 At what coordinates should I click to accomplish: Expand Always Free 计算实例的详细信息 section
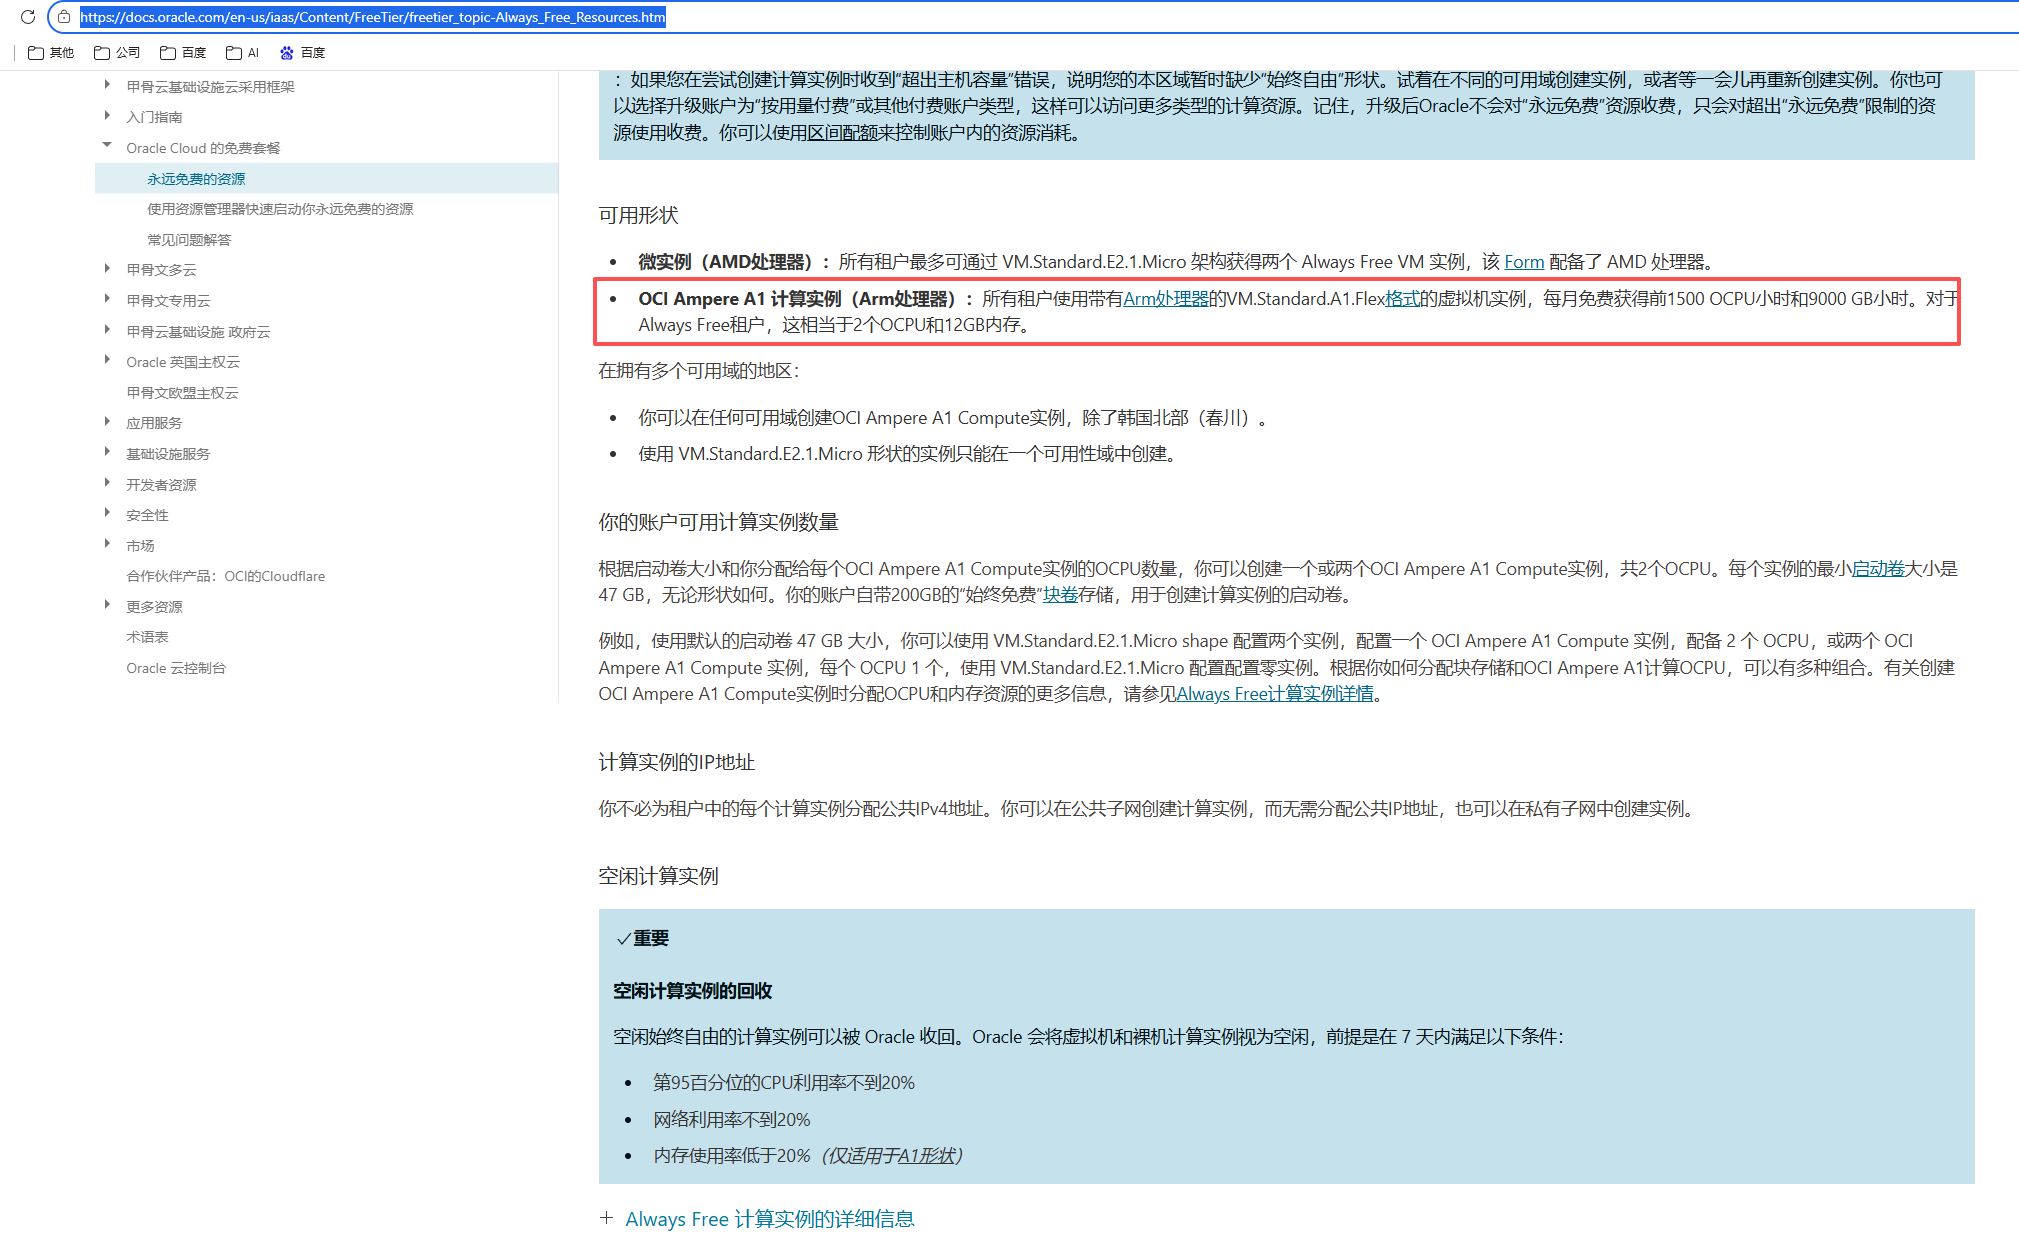pyautogui.click(x=757, y=1219)
